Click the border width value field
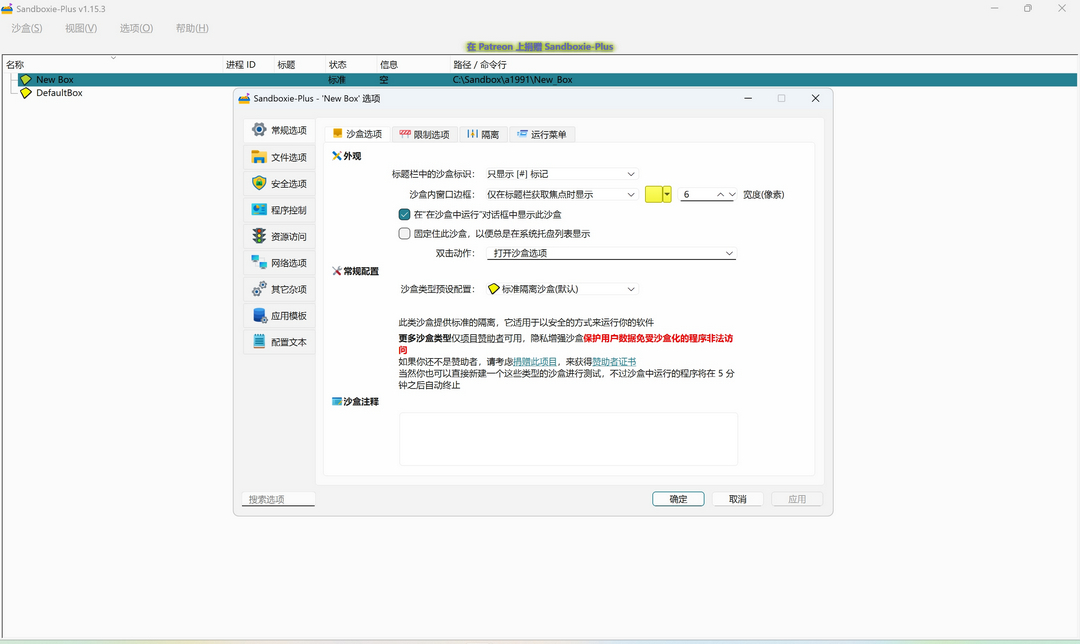 (697, 194)
